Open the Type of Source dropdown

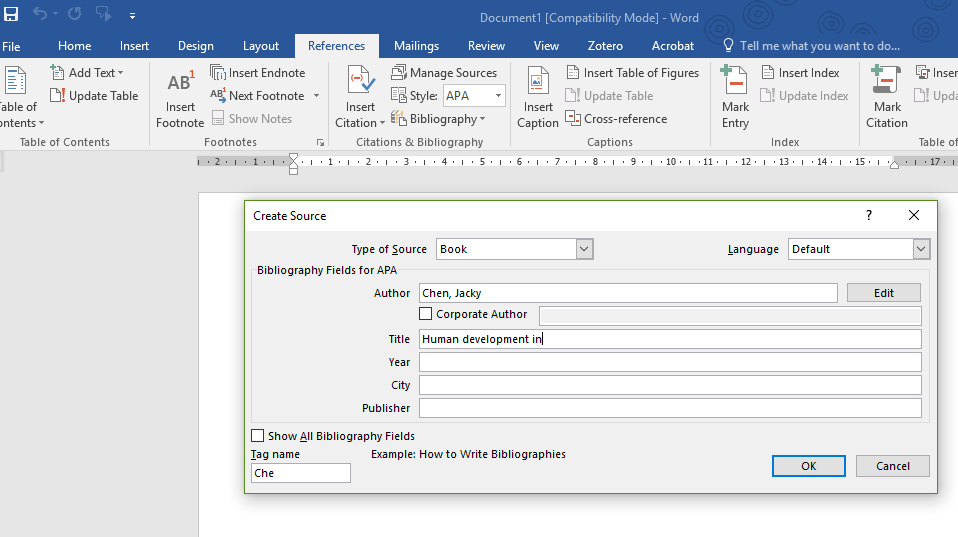coord(584,249)
